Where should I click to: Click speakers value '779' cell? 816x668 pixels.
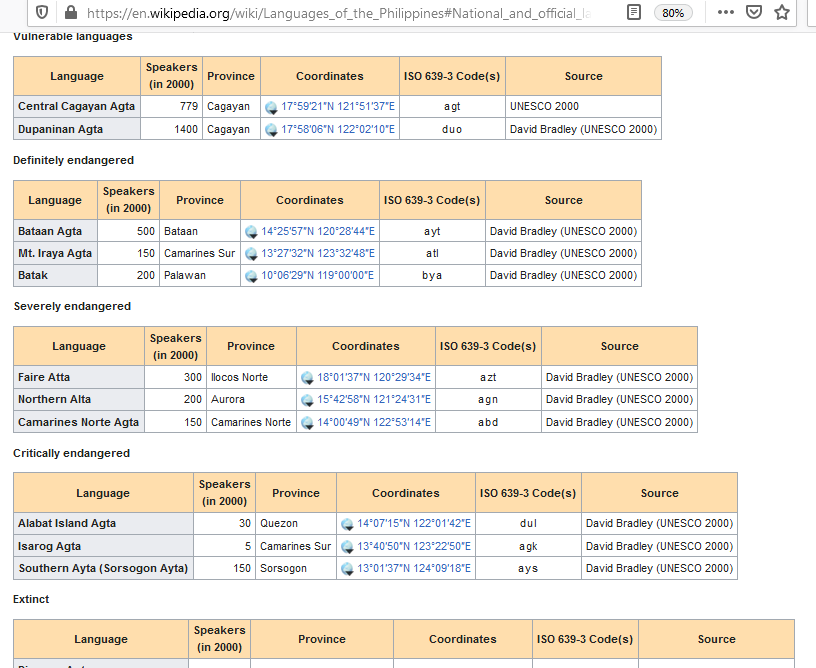click(171, 107)
